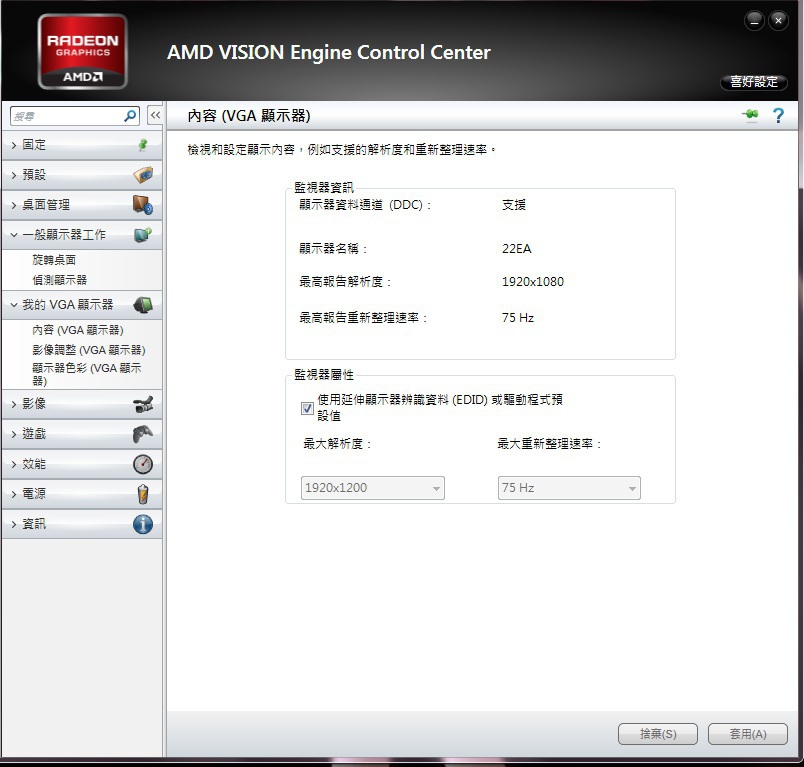Expand the 資訊 section
The height and width of the screenshot is (767, 804).
coord(82,524)
